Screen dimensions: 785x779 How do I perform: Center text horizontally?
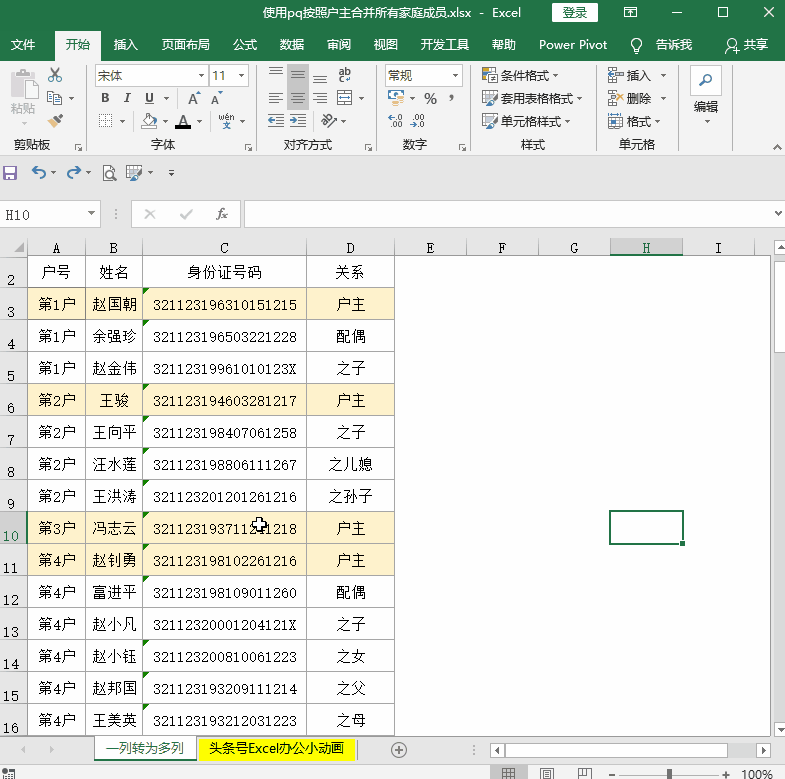point(298,98)
